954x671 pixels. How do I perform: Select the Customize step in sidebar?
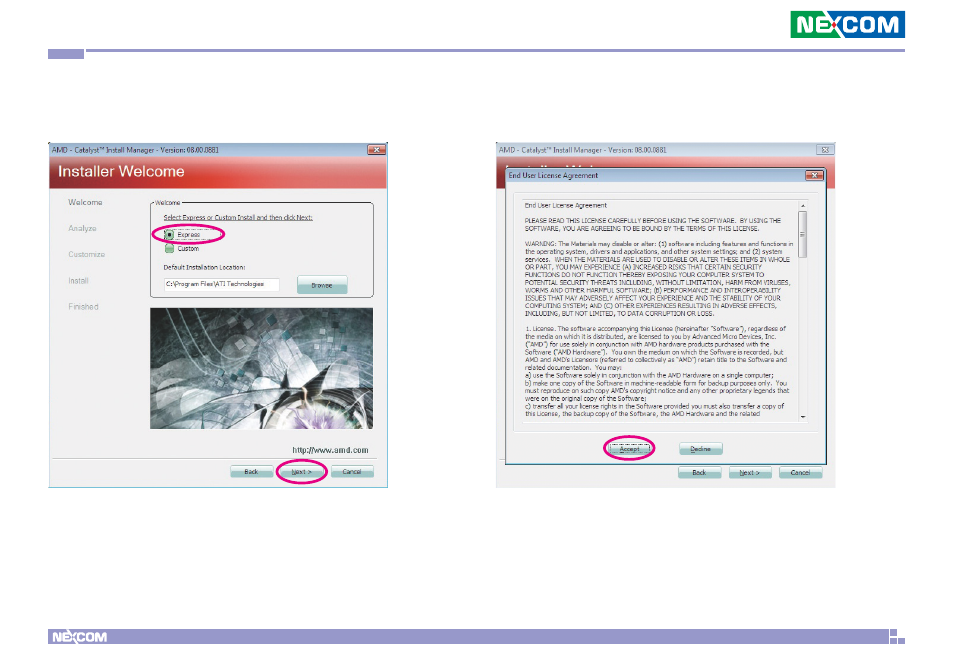[x=86, y=254]
